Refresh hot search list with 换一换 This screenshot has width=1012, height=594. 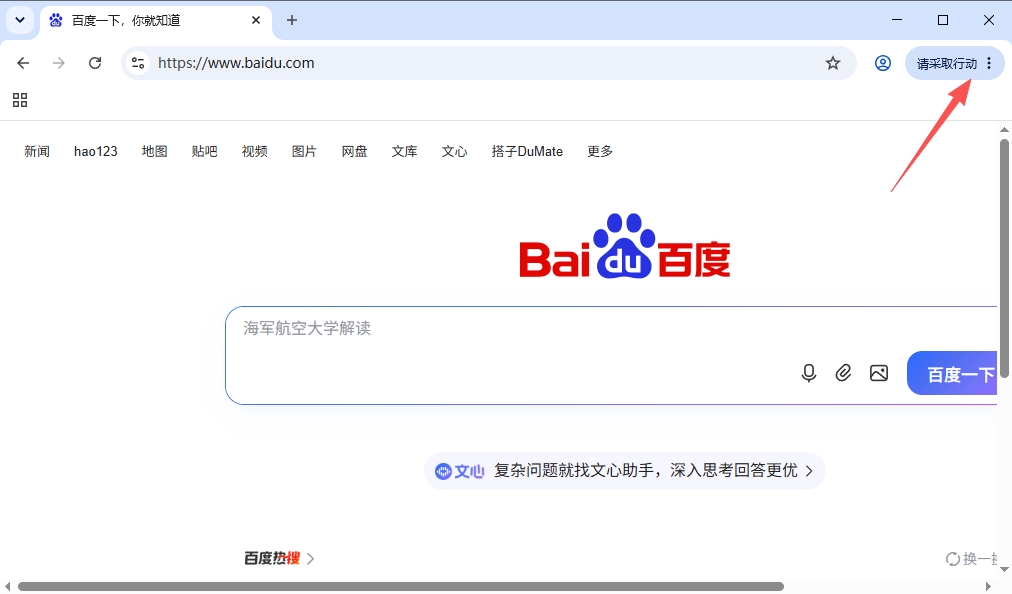[x=971, y=558]
